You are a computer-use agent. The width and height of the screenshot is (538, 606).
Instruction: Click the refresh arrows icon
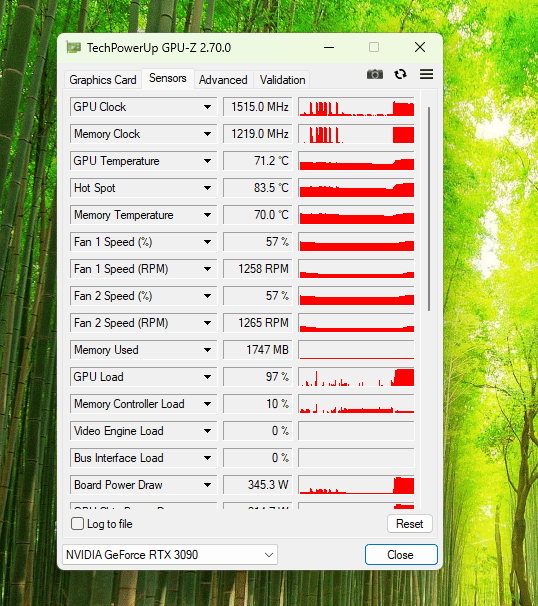[400, 74]
